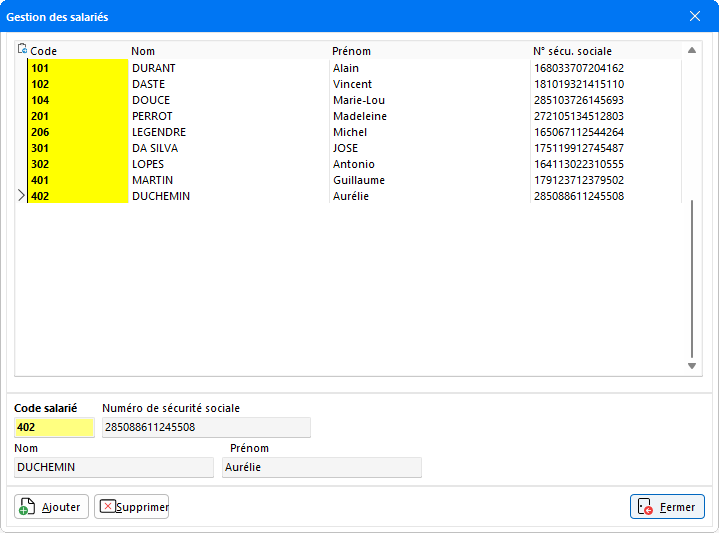Click the Supprimer button
Screen dimensions: 719x533
coord(132,507)
